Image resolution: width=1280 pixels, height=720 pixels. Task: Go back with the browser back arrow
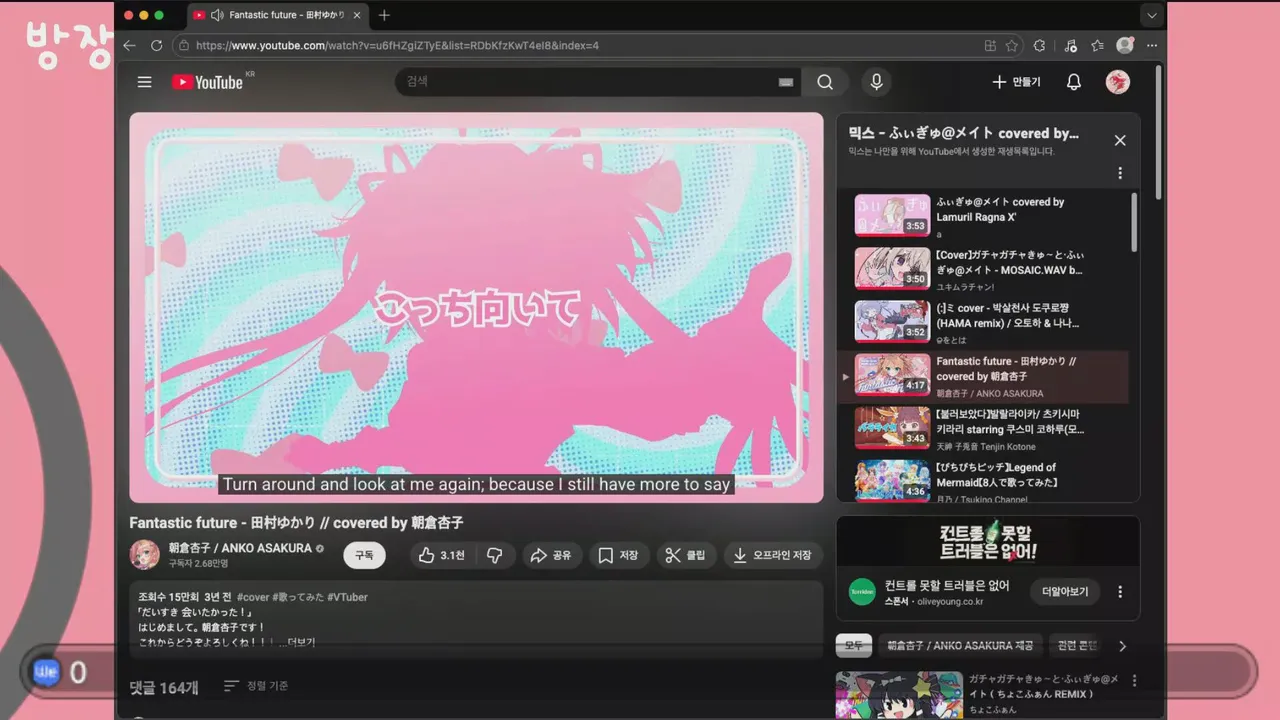(x=129, y=45)
